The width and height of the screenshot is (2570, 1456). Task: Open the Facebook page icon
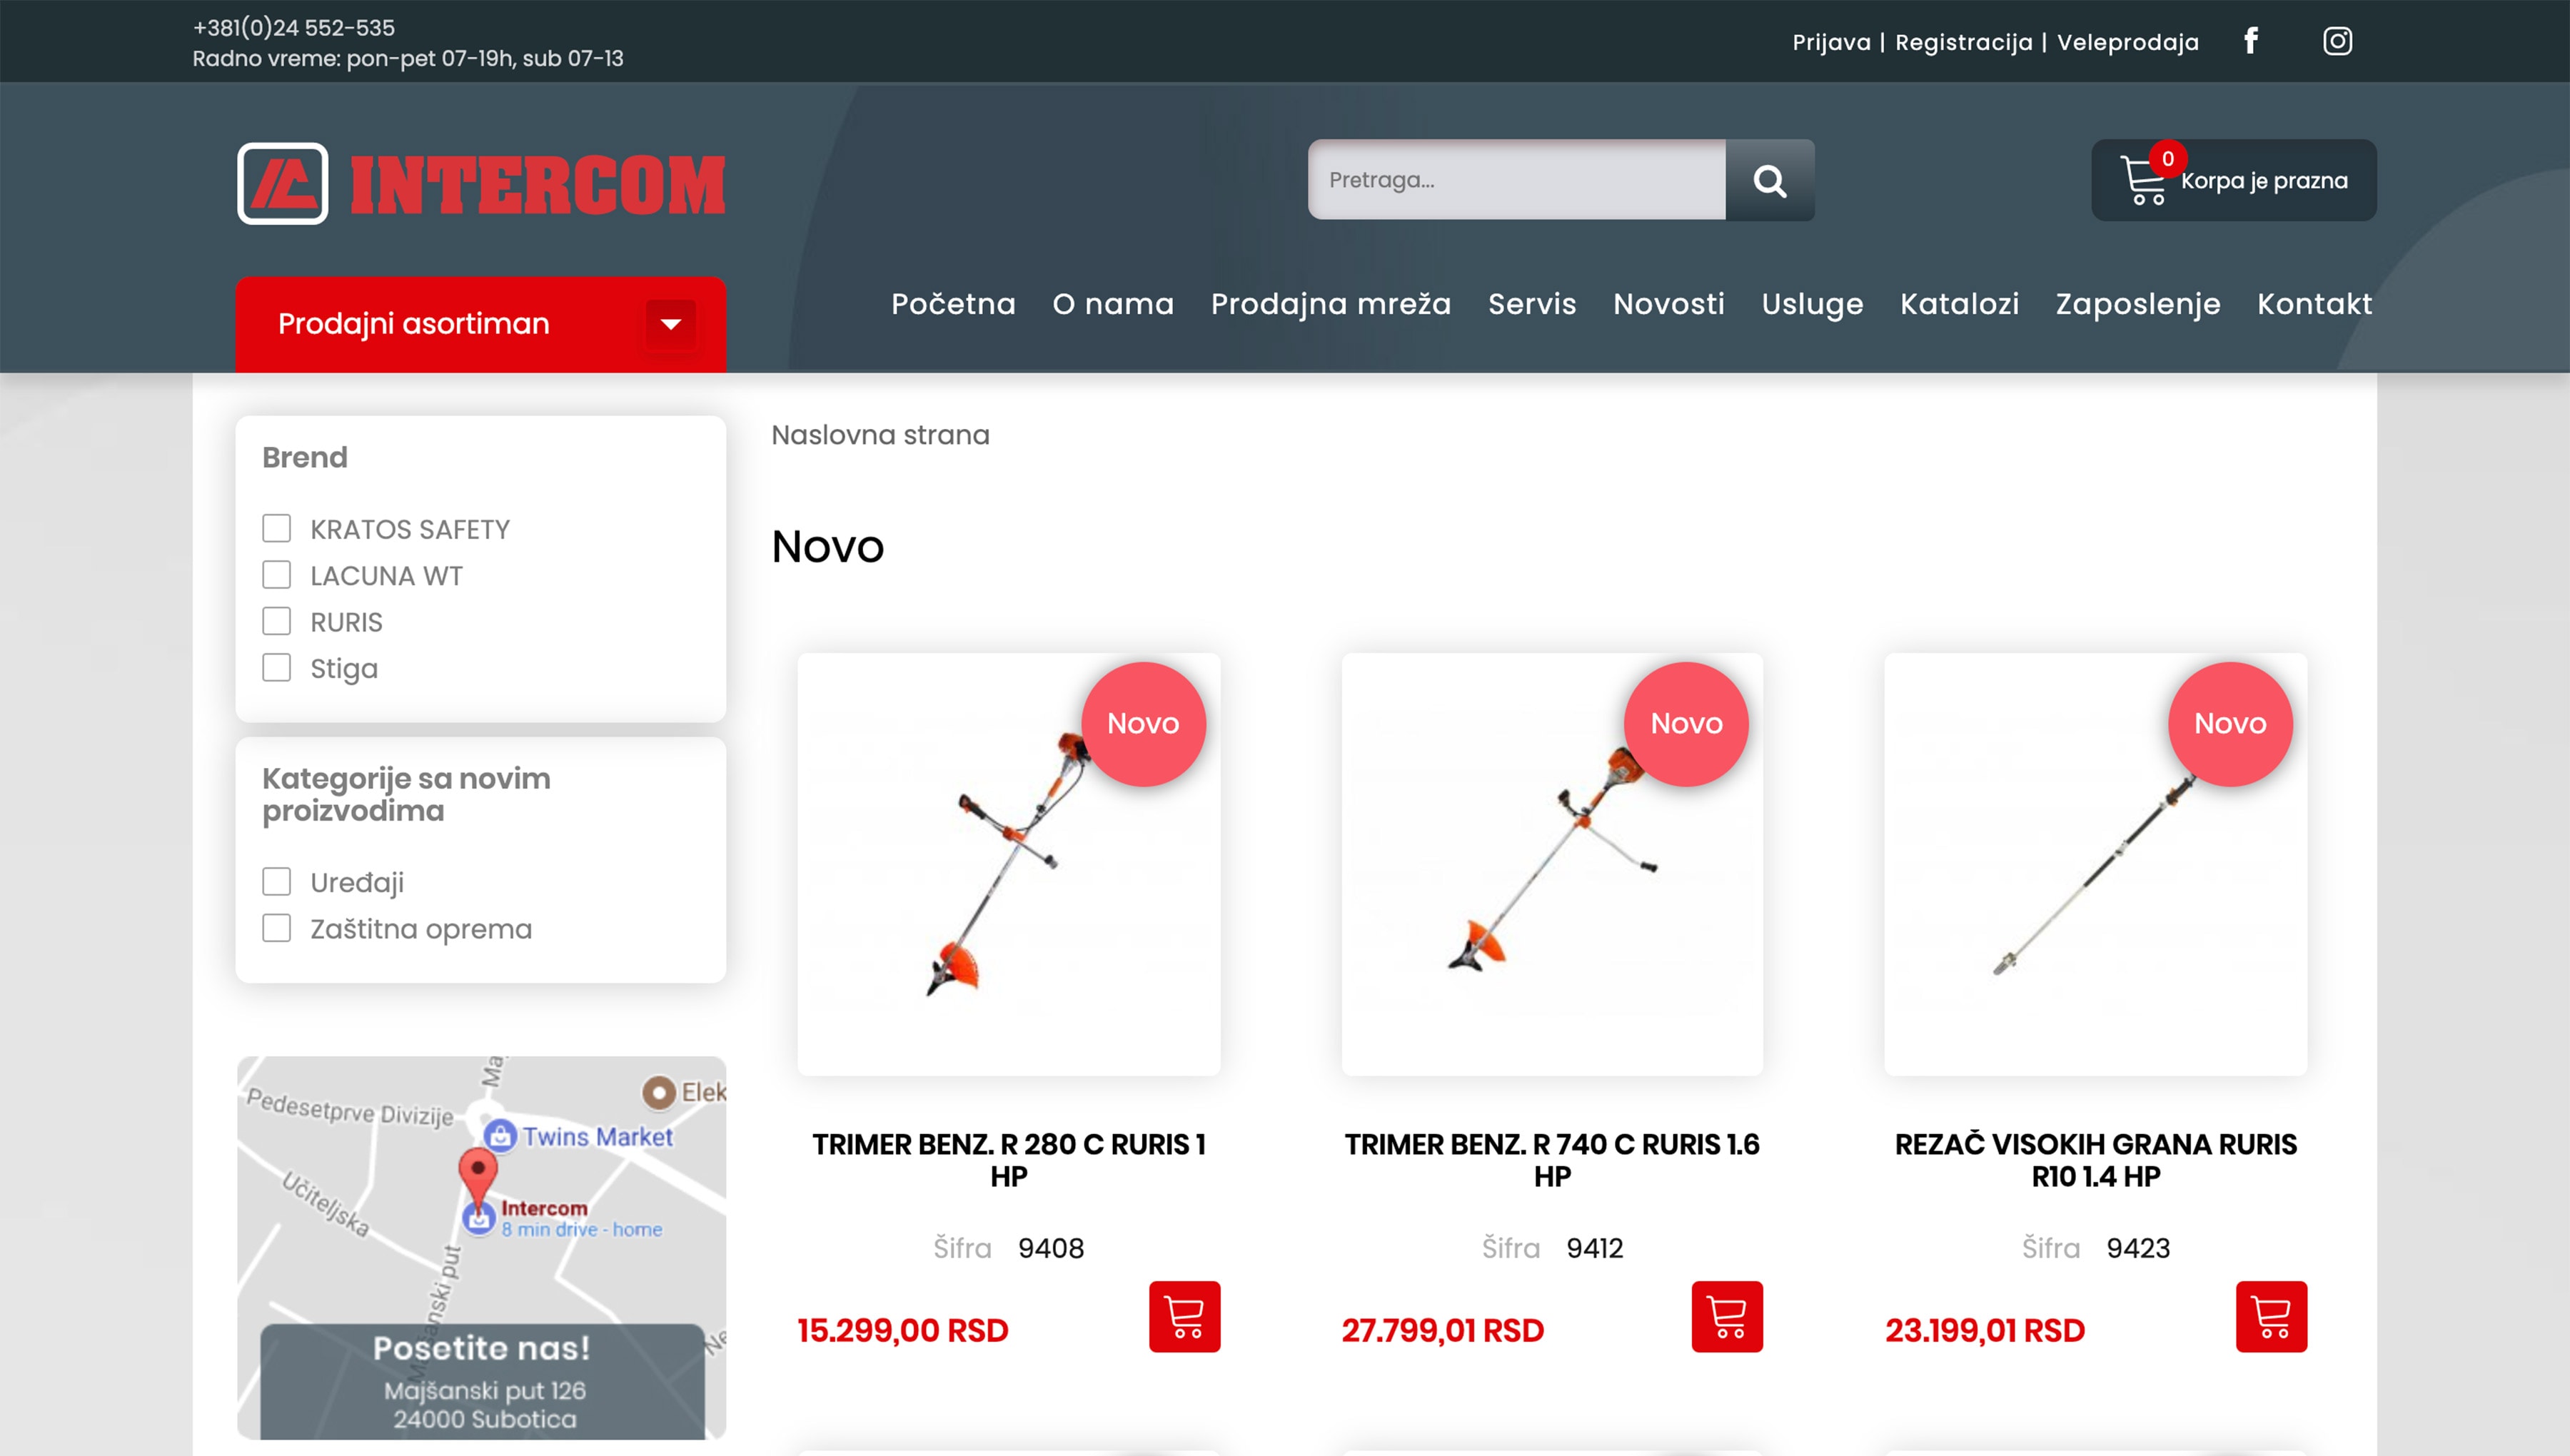[x=2250, y=41]
